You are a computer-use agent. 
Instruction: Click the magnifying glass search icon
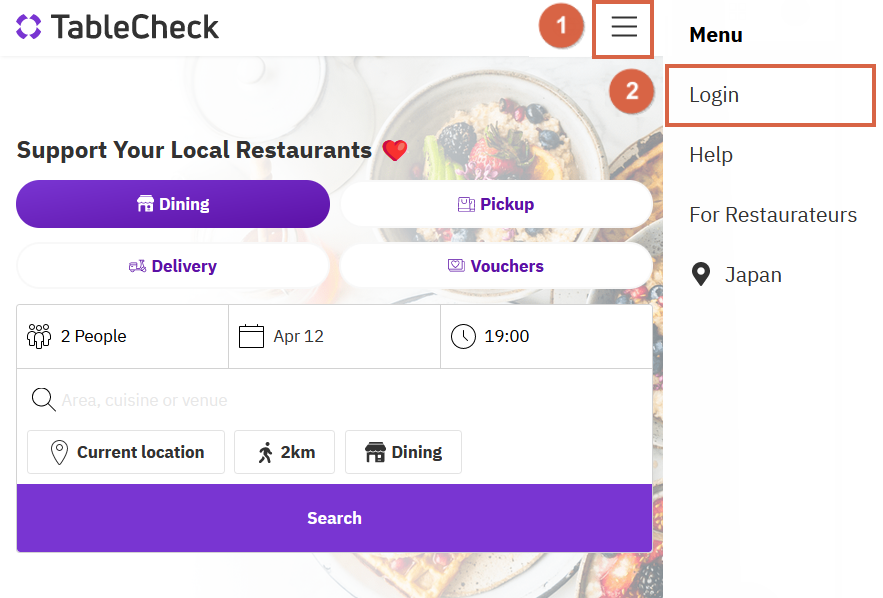pyautogui.click(x=43, y=400)
